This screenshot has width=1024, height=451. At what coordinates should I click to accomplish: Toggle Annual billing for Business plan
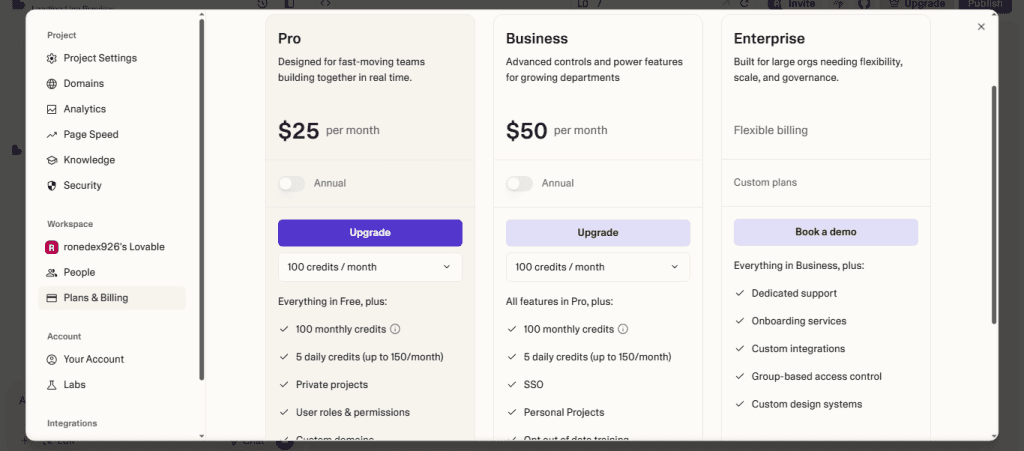point(519,183)
